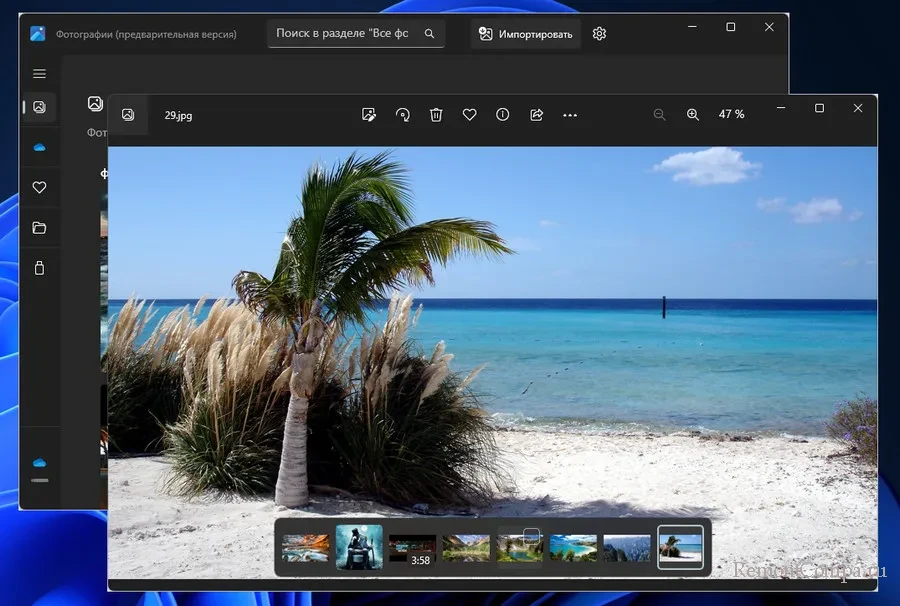Click the gallery header icon in Photos window
The height and width of the screenshot is (606, 900).
[95, 103]
